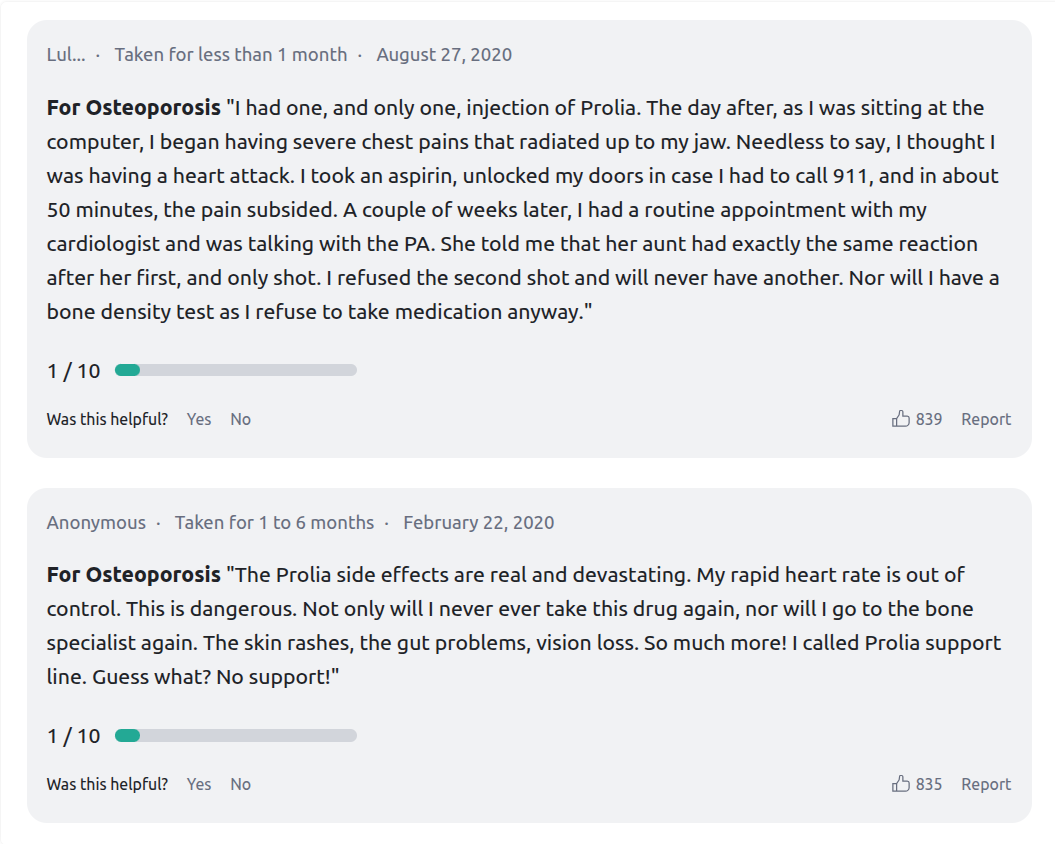Click 'For Osteoporosis' heading in the second review
Screen dimensions: 1055x844
tap(134, 575)
